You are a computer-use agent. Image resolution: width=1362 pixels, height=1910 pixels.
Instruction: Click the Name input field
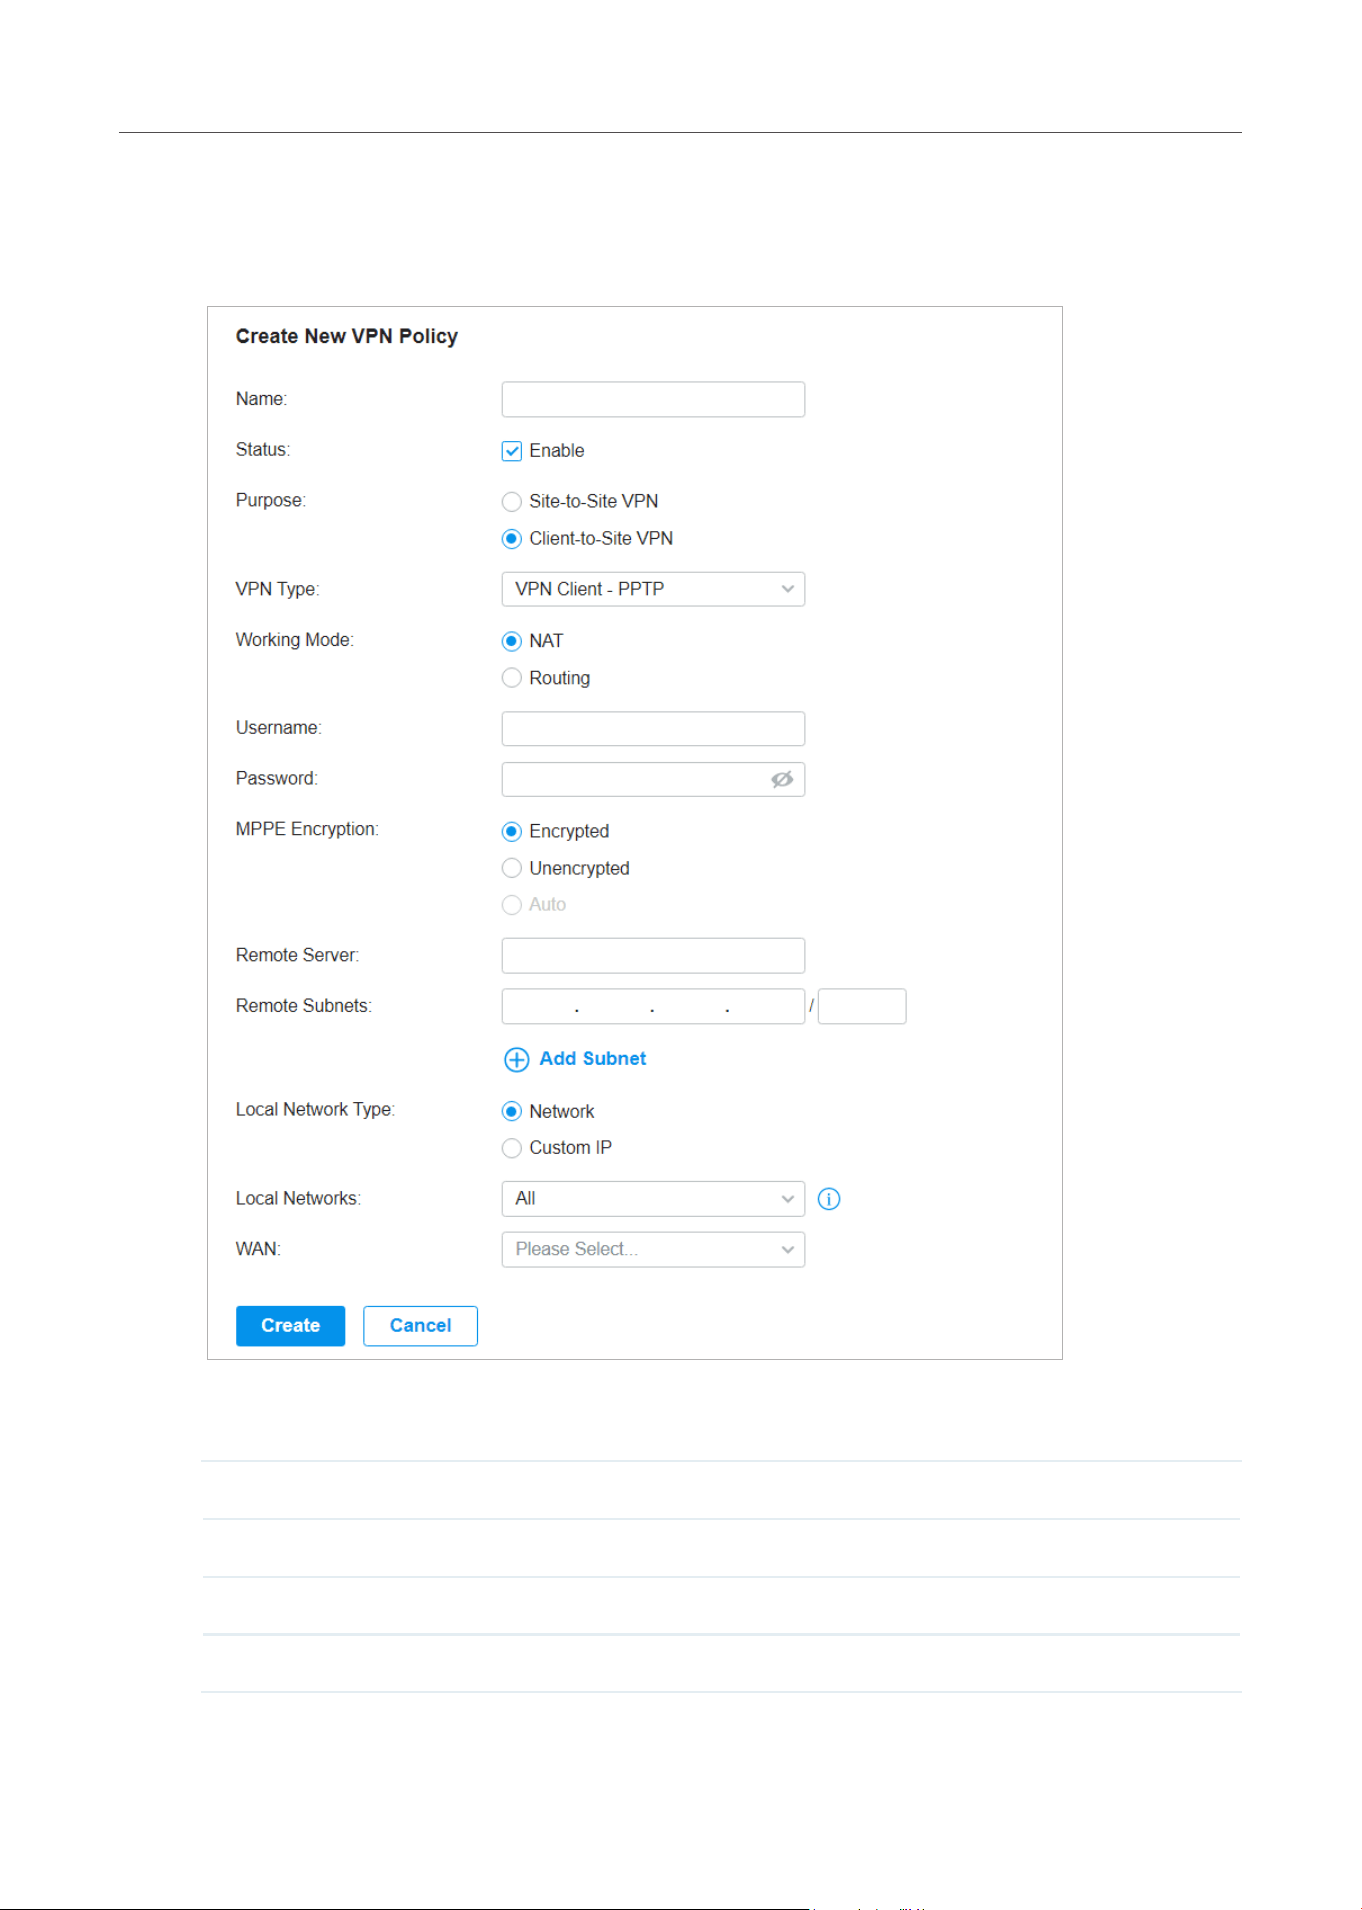653,399
